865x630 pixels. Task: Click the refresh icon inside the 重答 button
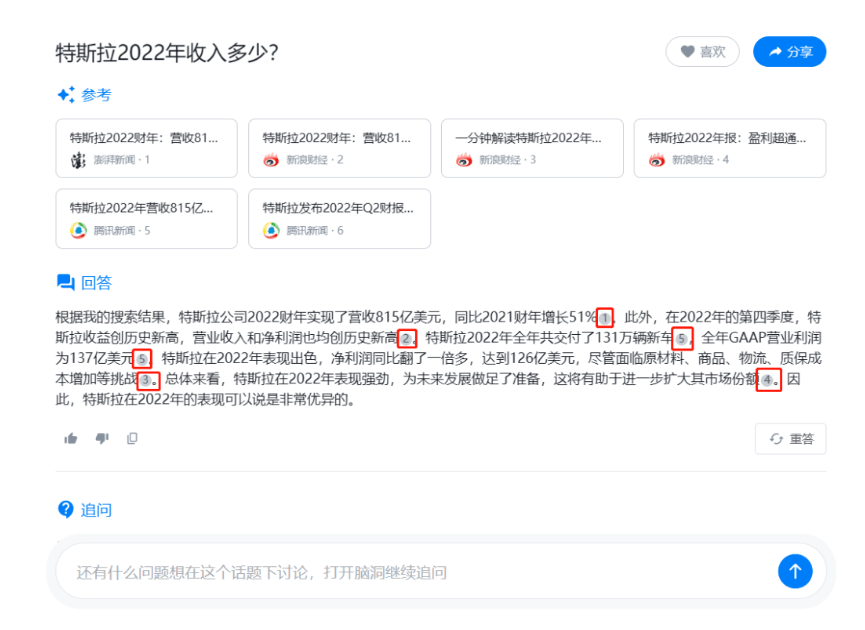point(777,438)
